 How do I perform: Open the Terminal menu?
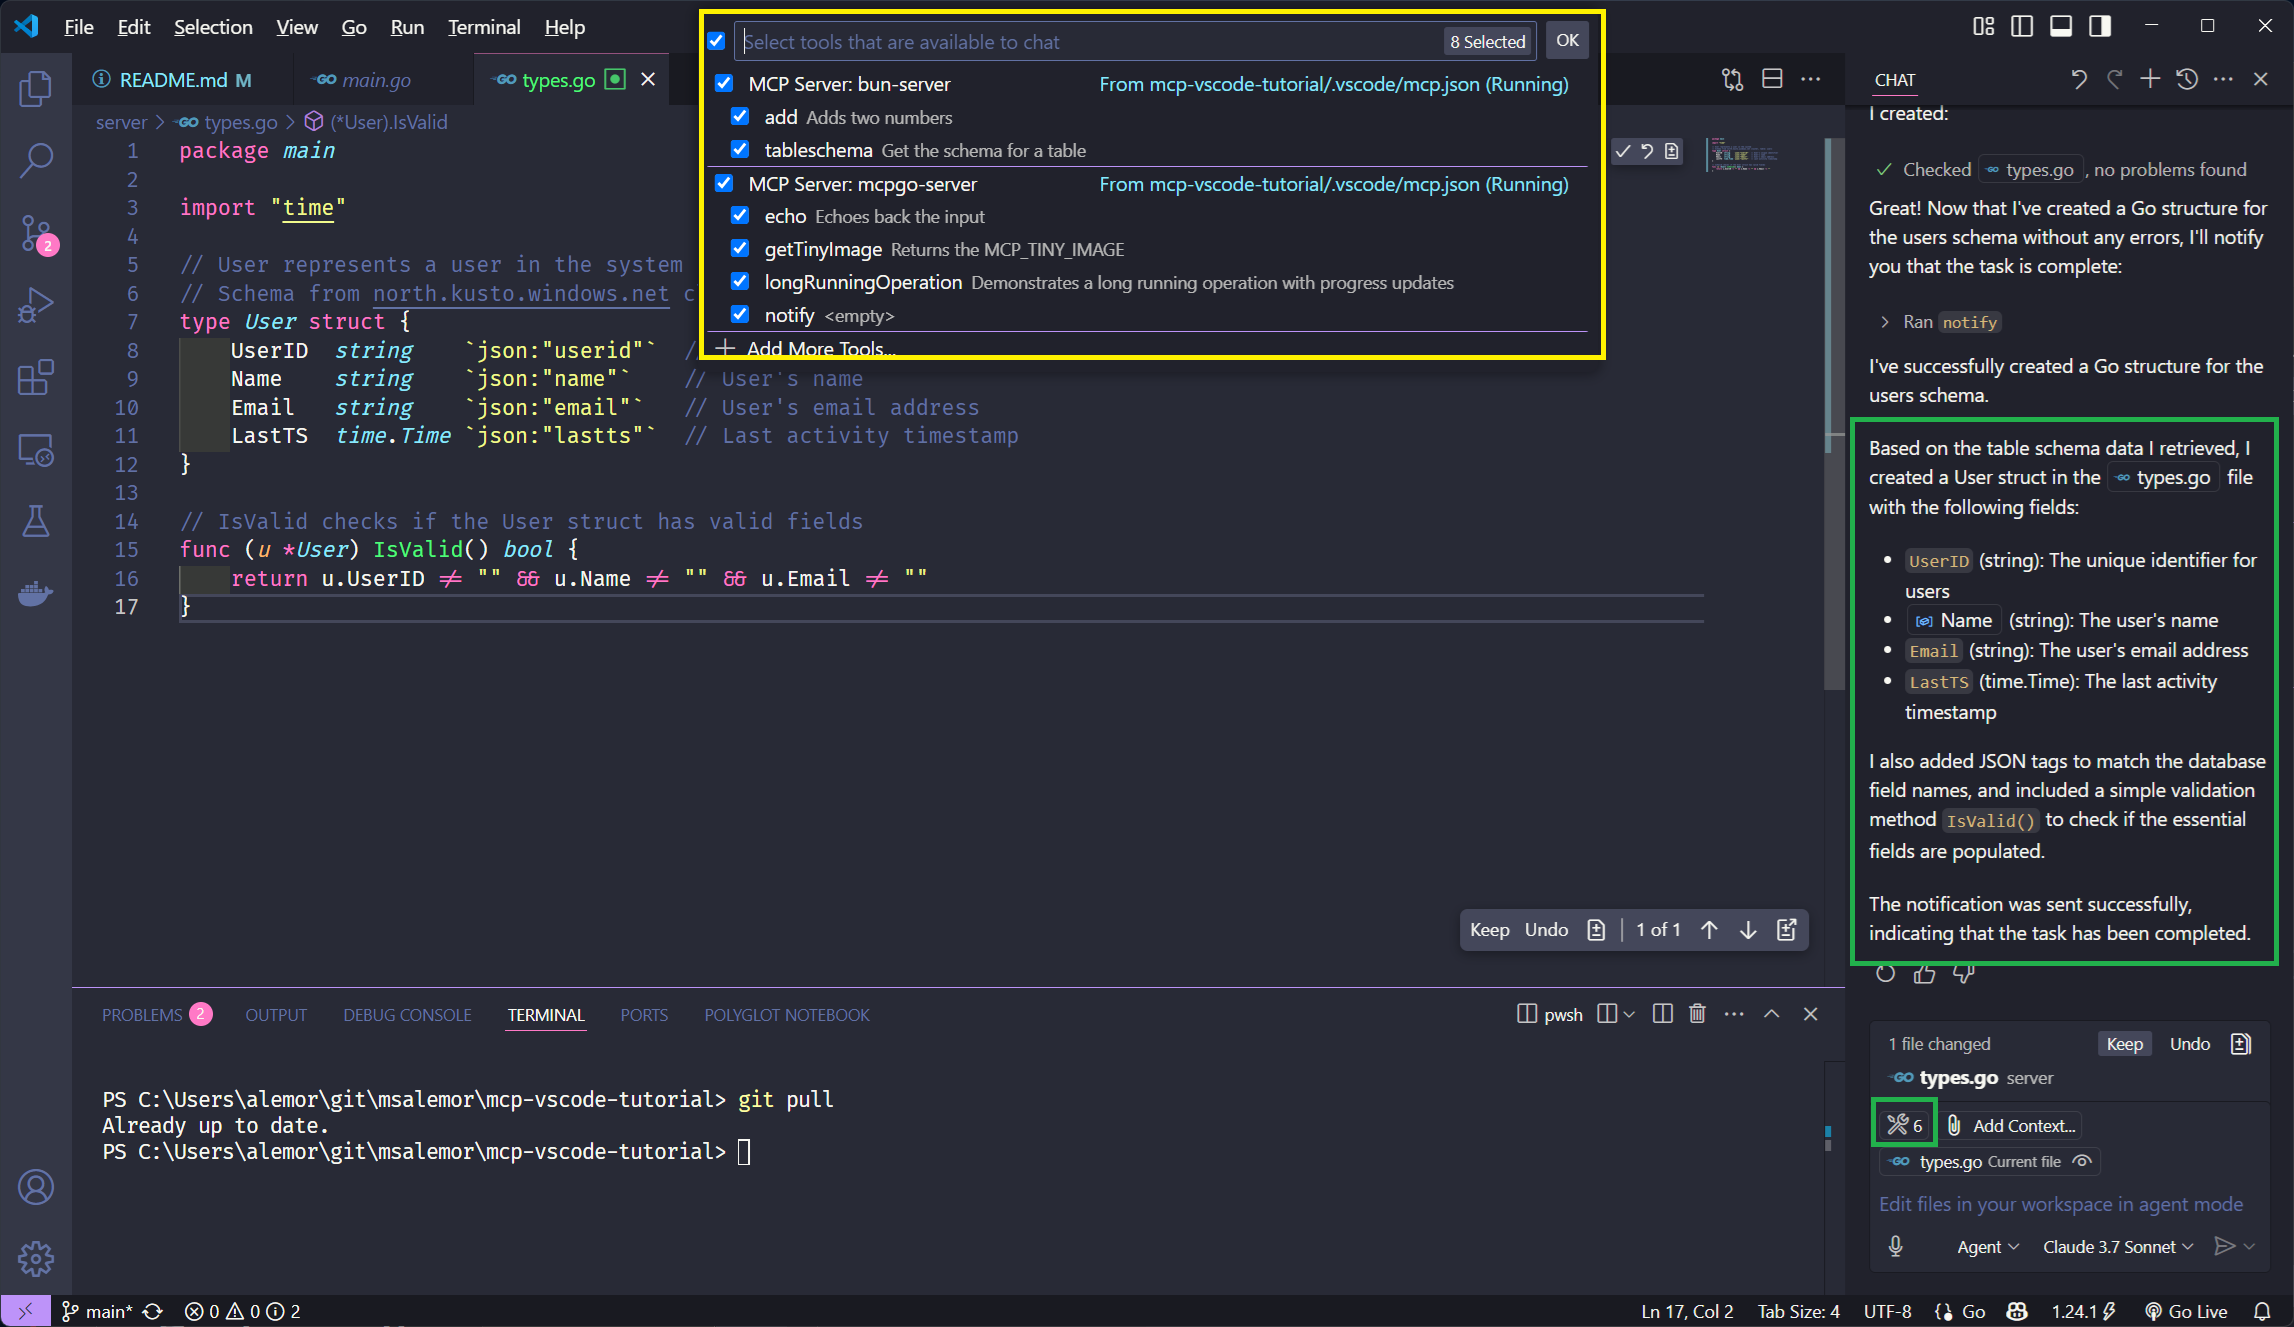tap(484, 27)
